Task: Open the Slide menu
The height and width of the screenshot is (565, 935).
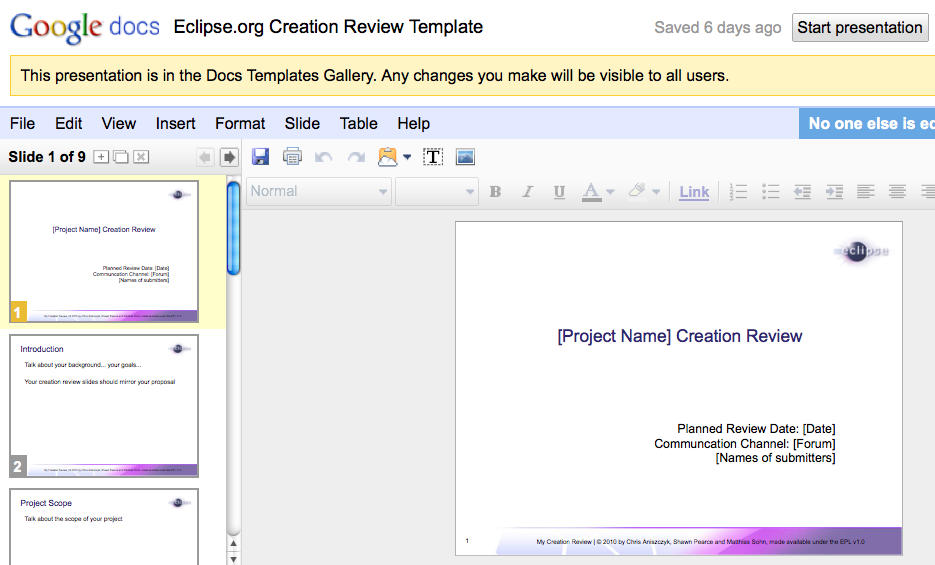Action: (302, 123)
